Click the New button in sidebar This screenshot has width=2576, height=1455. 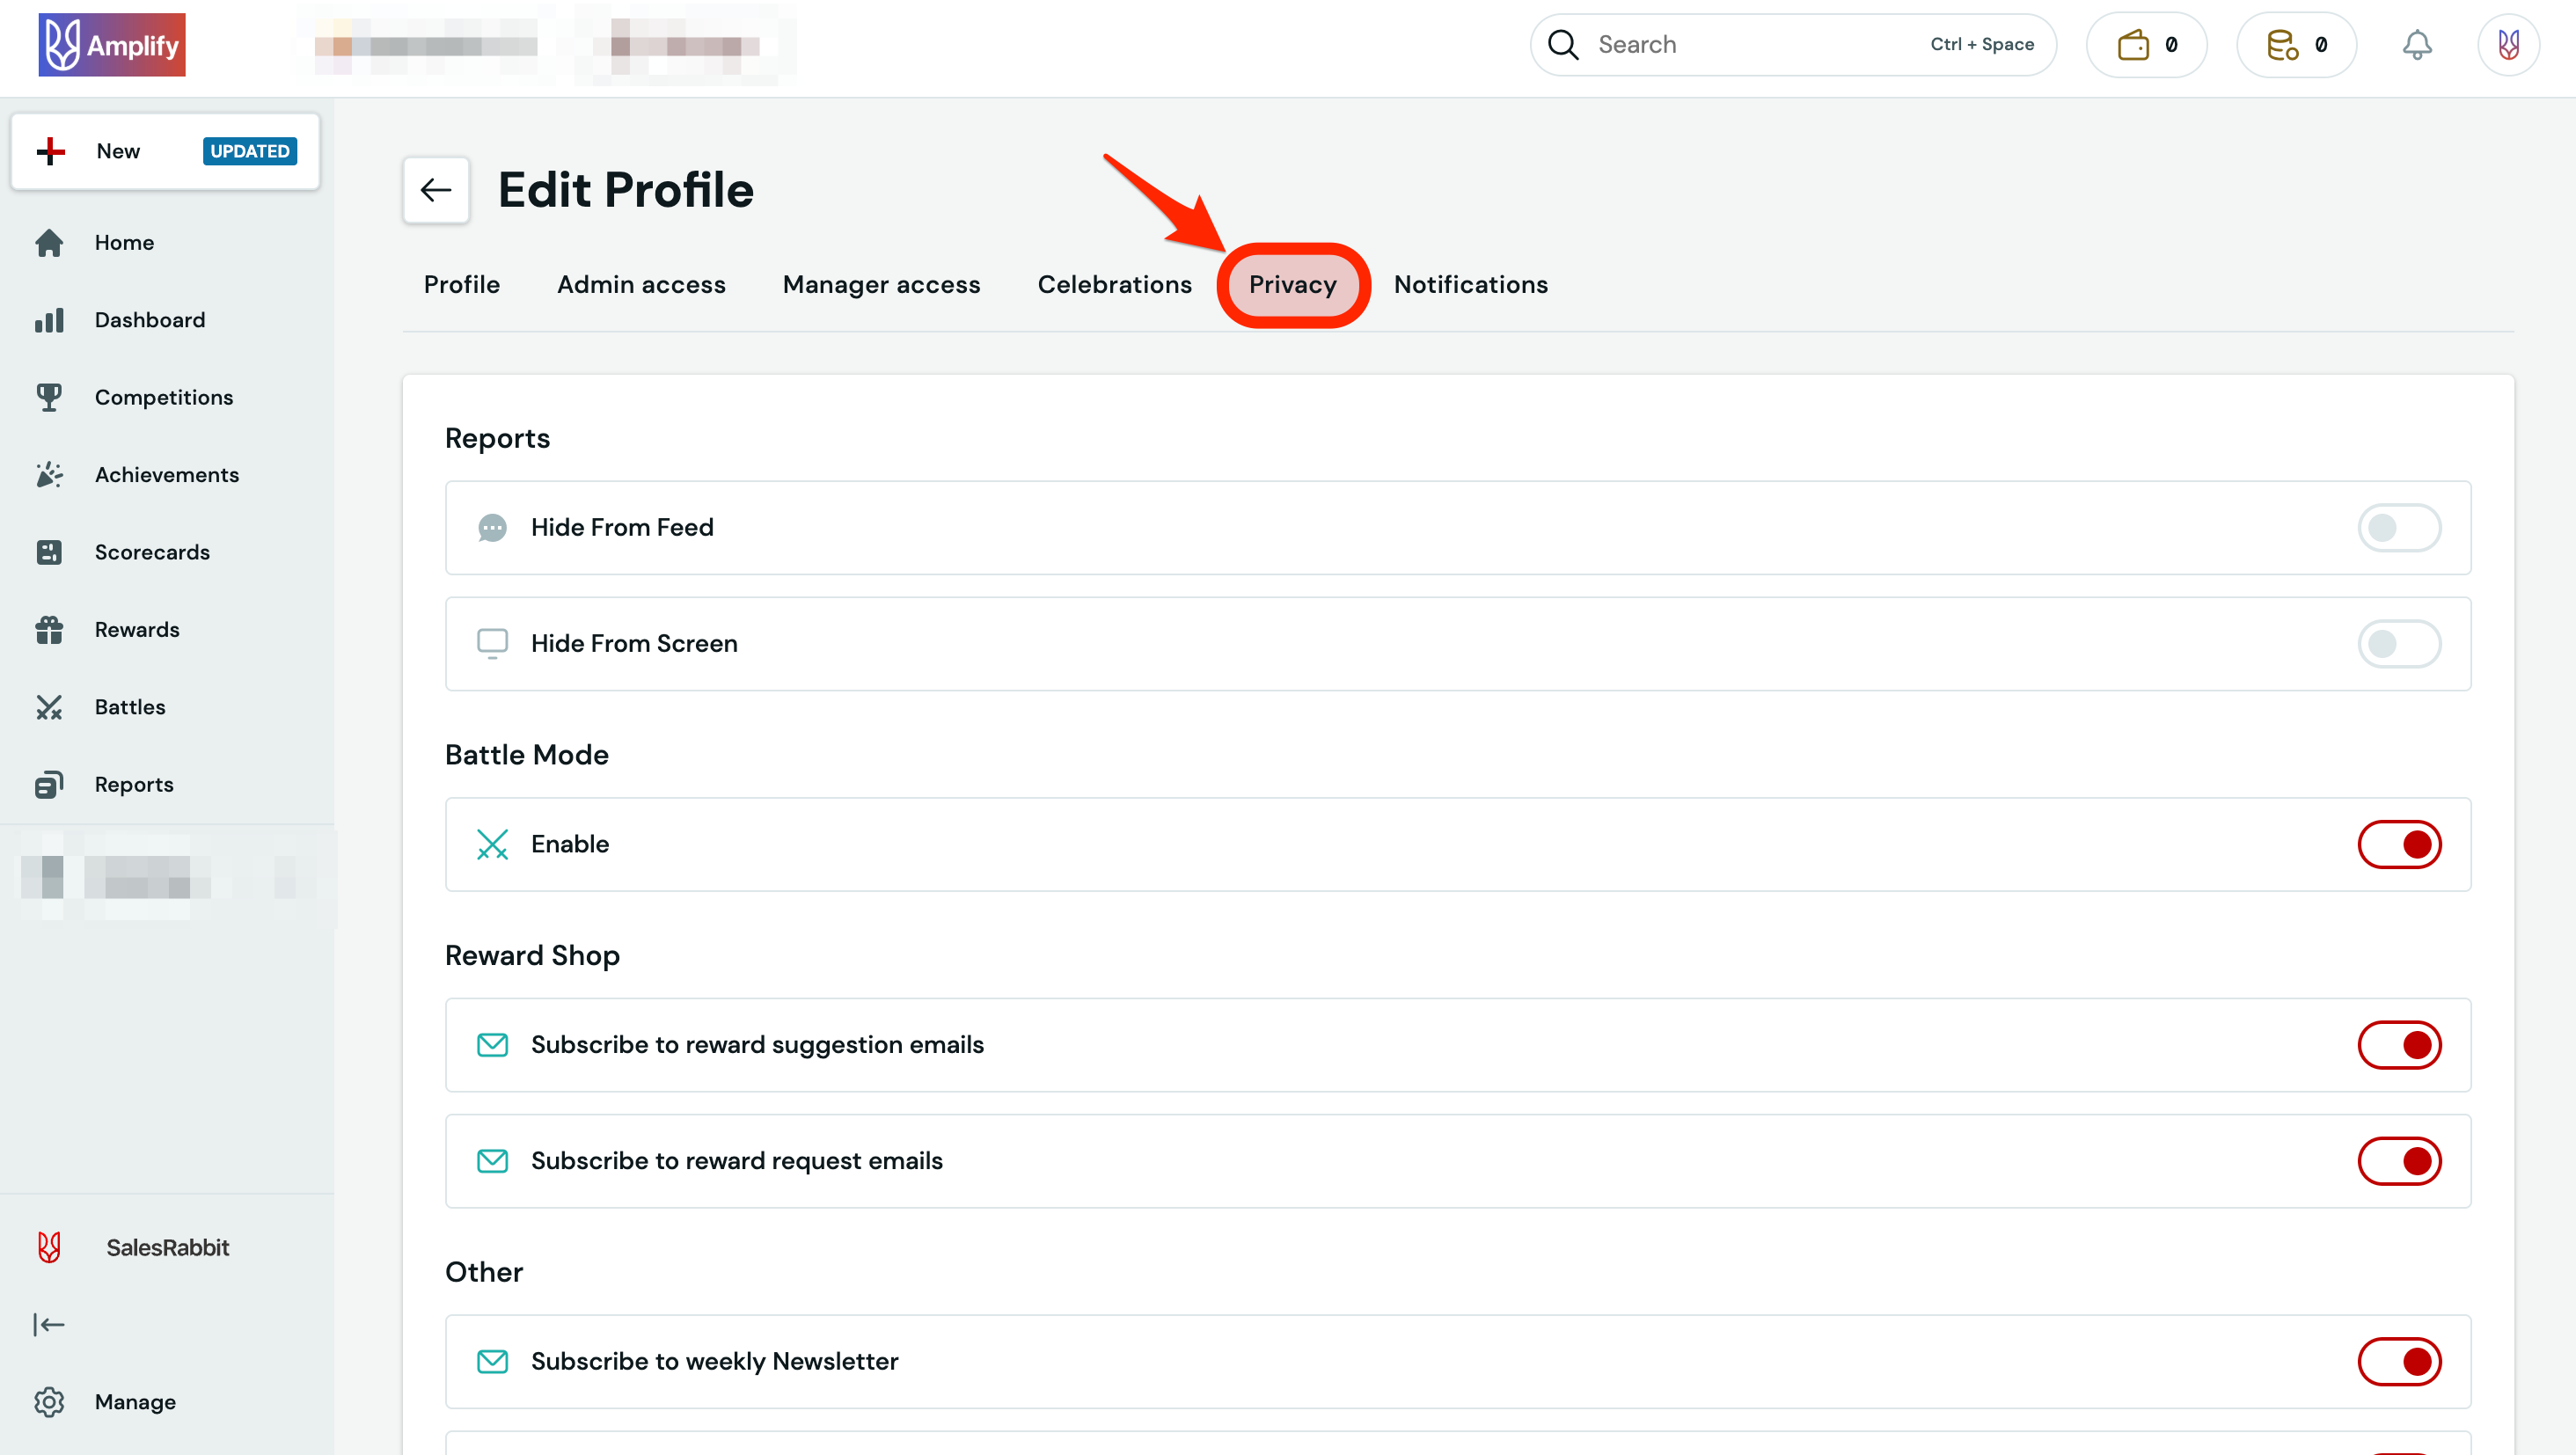pos(118,151)
